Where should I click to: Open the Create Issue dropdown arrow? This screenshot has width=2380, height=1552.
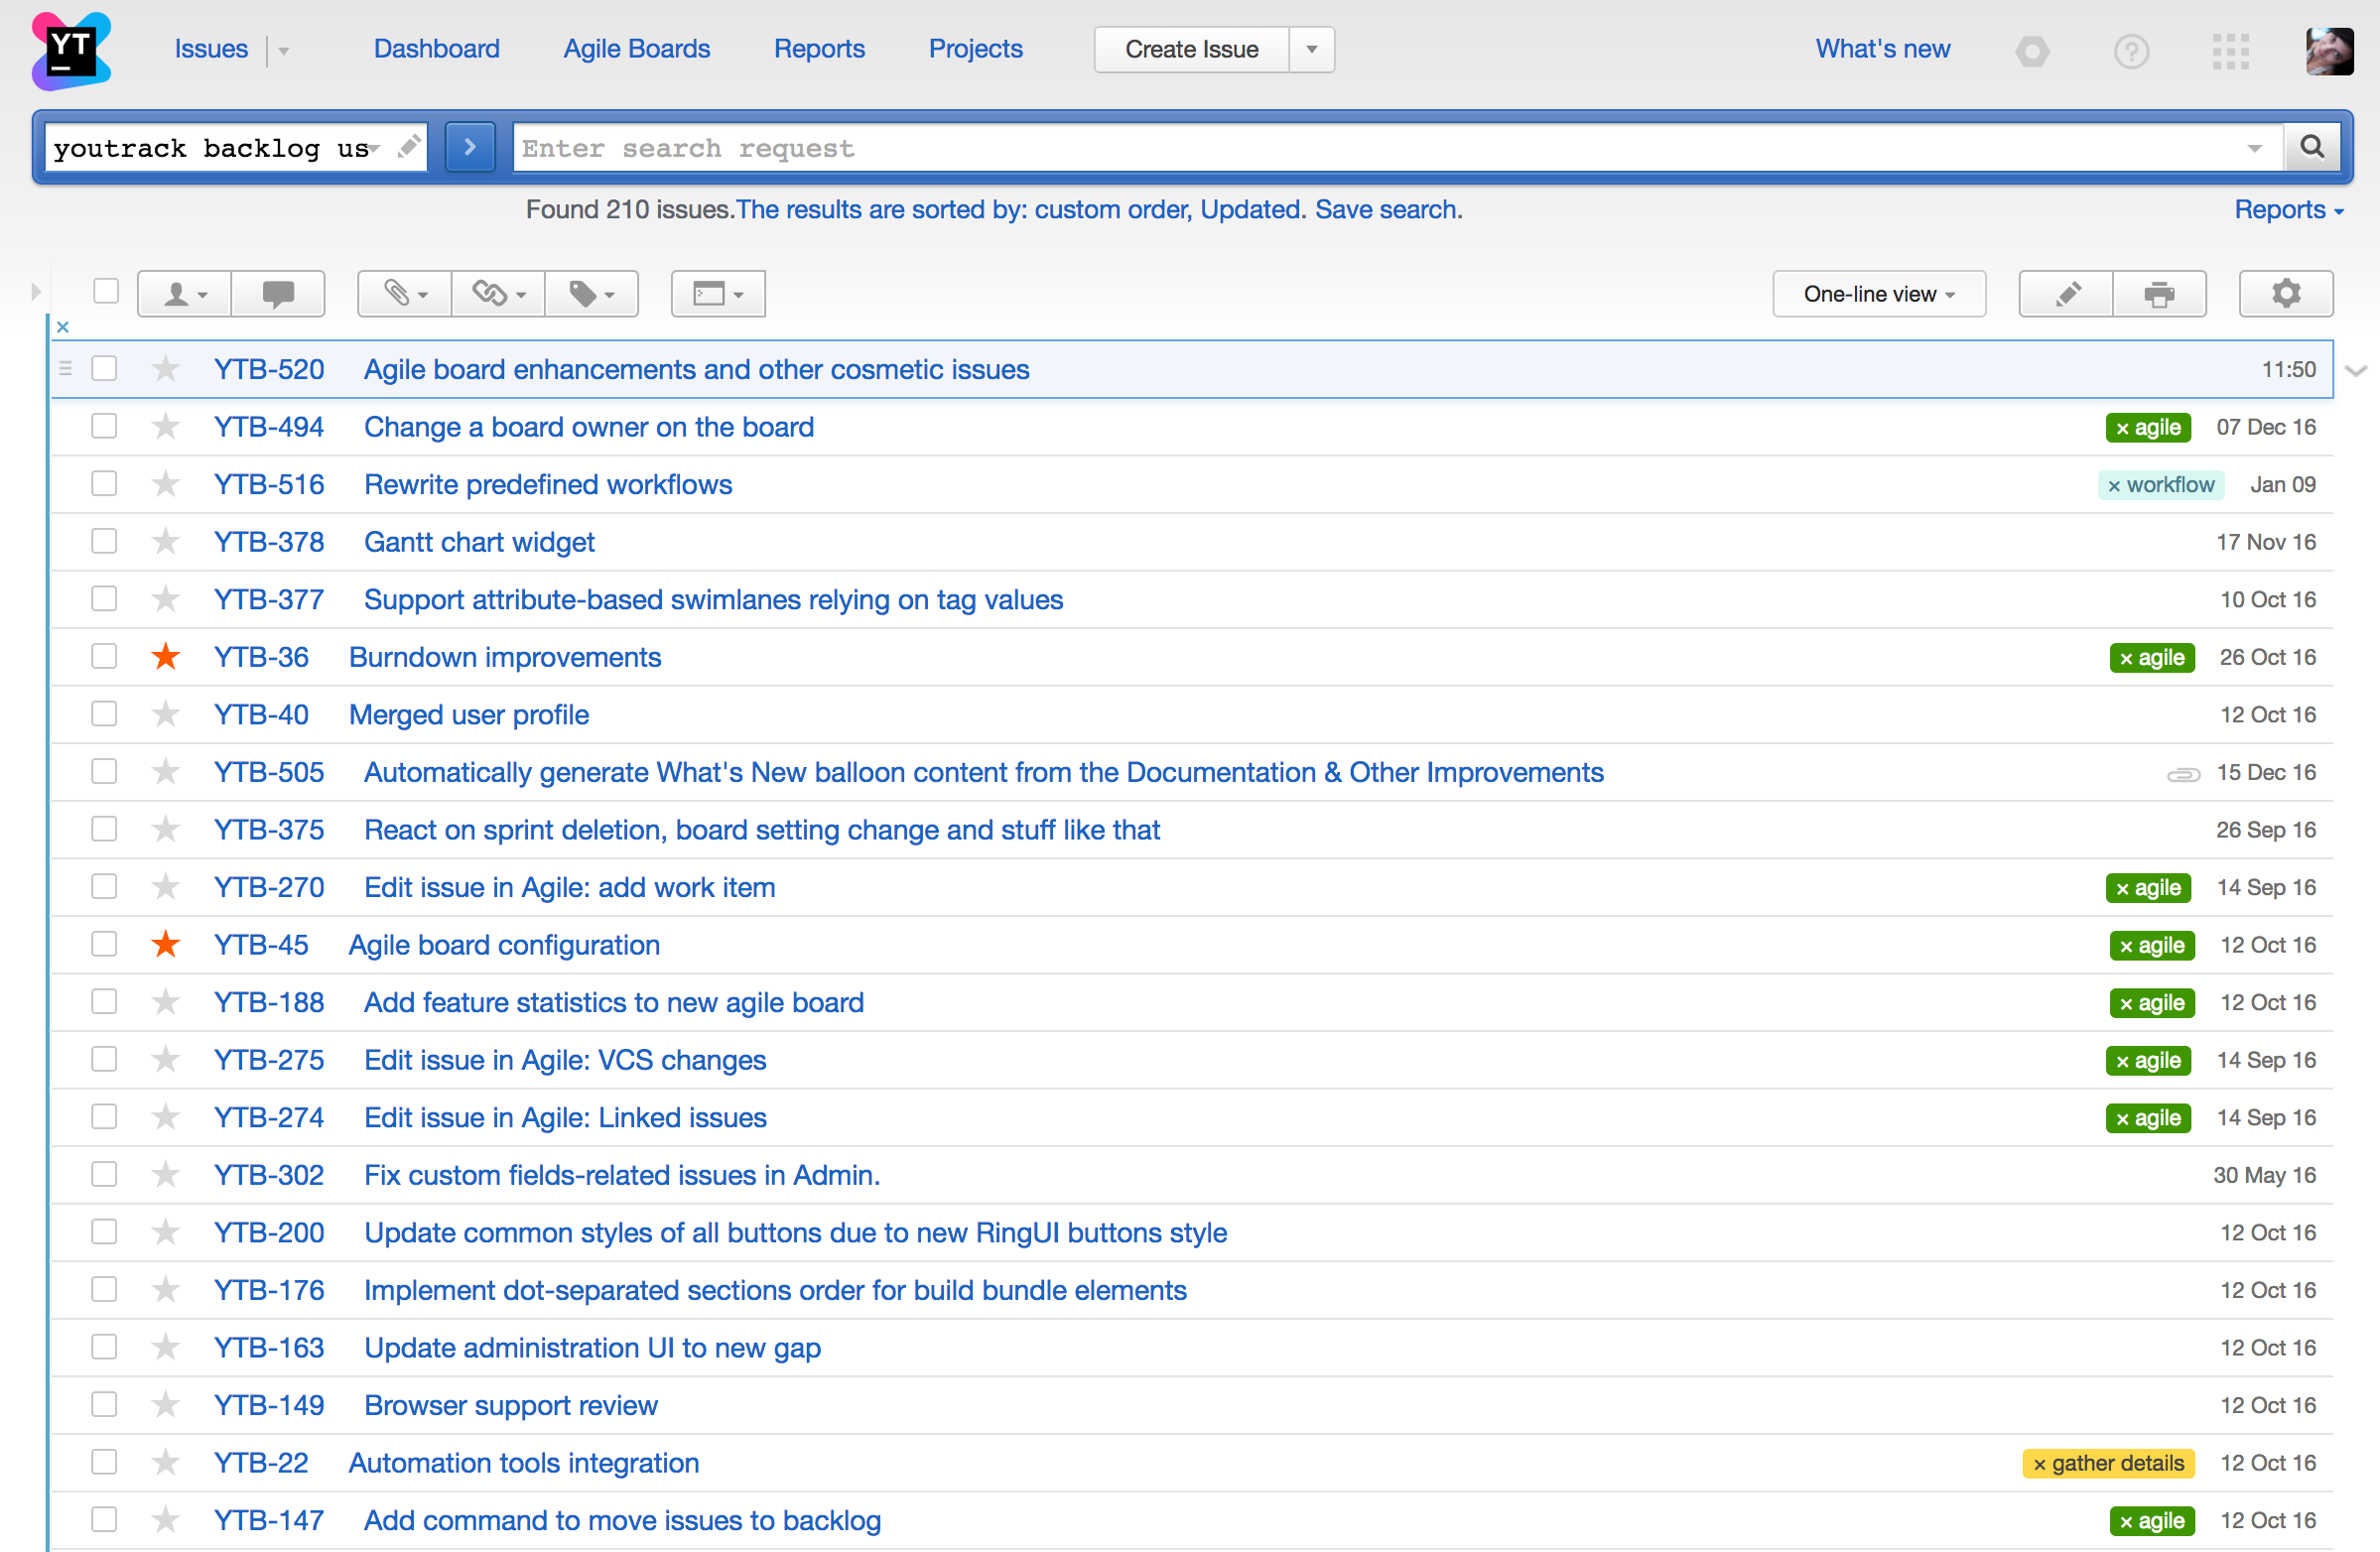point(1311,49)
